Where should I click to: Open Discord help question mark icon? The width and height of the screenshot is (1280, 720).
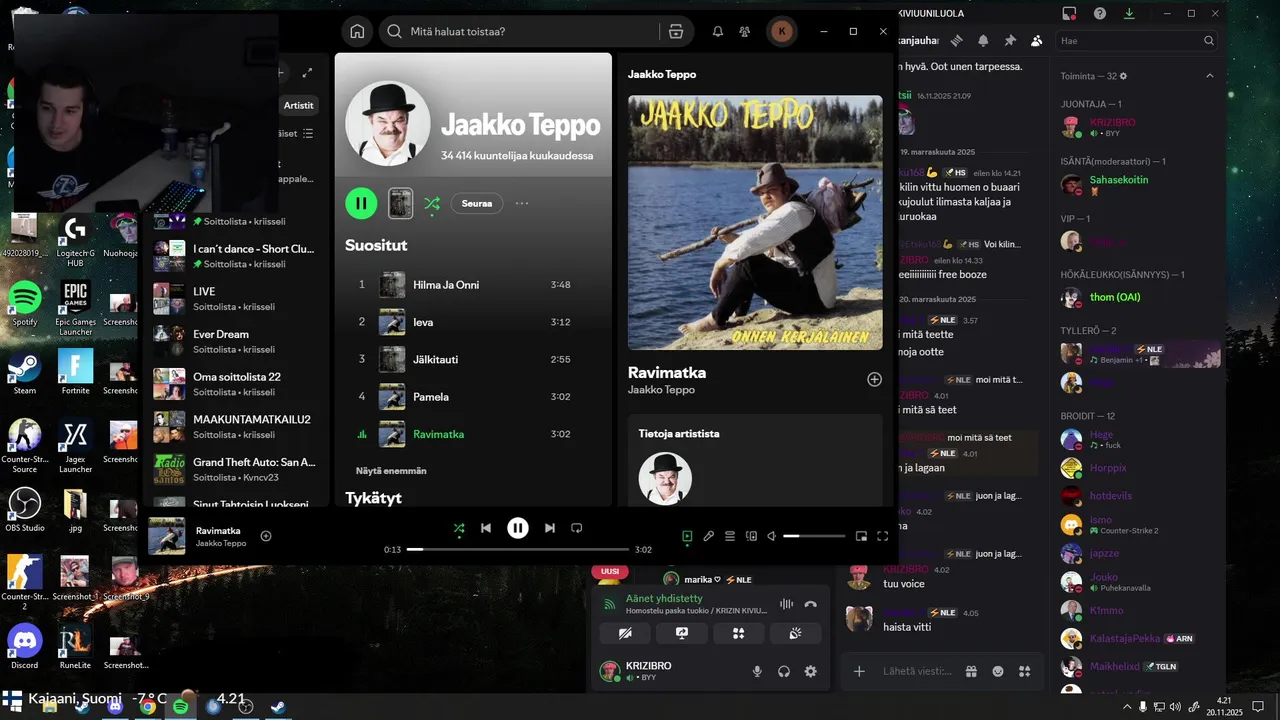(x=1100, y=13)
